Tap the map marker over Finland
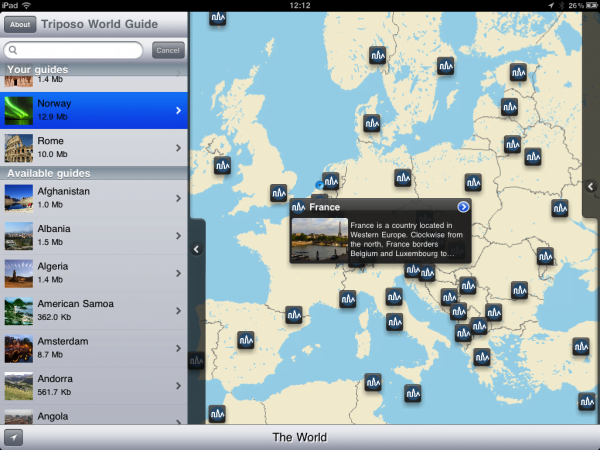 coord(518,72)
